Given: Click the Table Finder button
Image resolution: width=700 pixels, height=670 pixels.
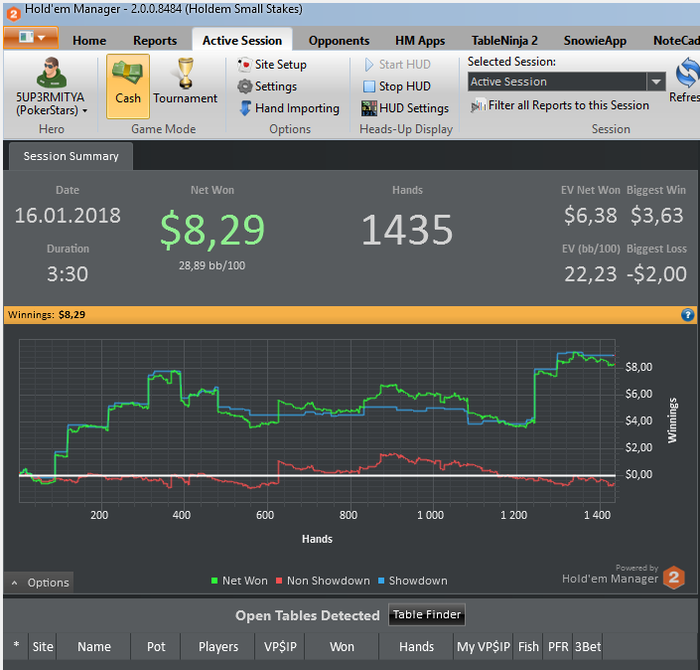Looking at the screenshot, I should [x=427, y=615].
